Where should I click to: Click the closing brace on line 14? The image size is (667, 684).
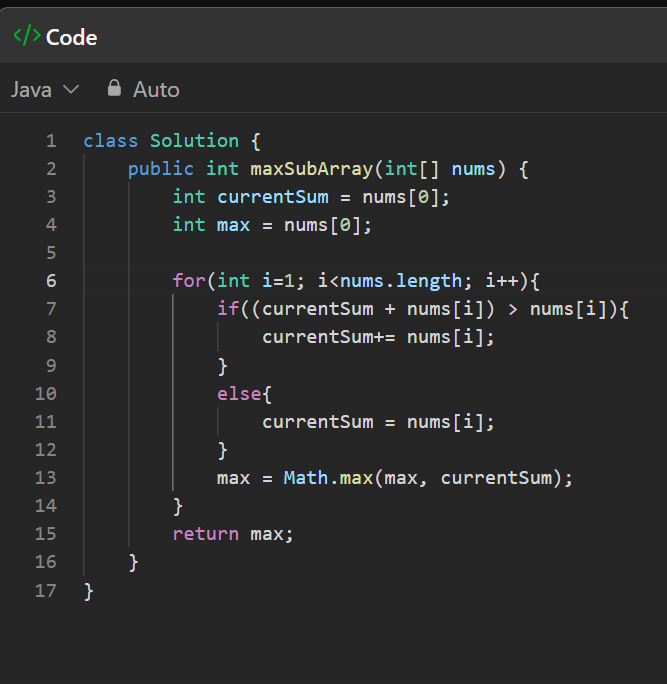point(178,506)
